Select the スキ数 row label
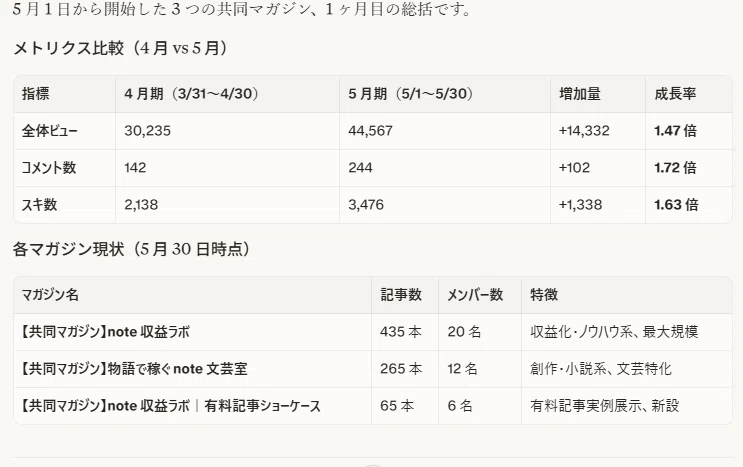This screenshot has height=467, width=743. (x=39, y=205)
